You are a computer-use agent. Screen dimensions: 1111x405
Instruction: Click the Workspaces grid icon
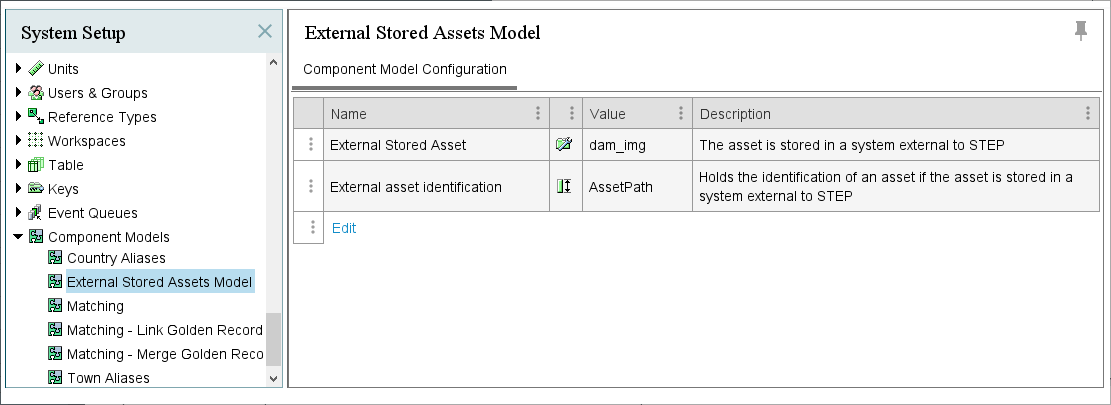click(x=35, y=140)
